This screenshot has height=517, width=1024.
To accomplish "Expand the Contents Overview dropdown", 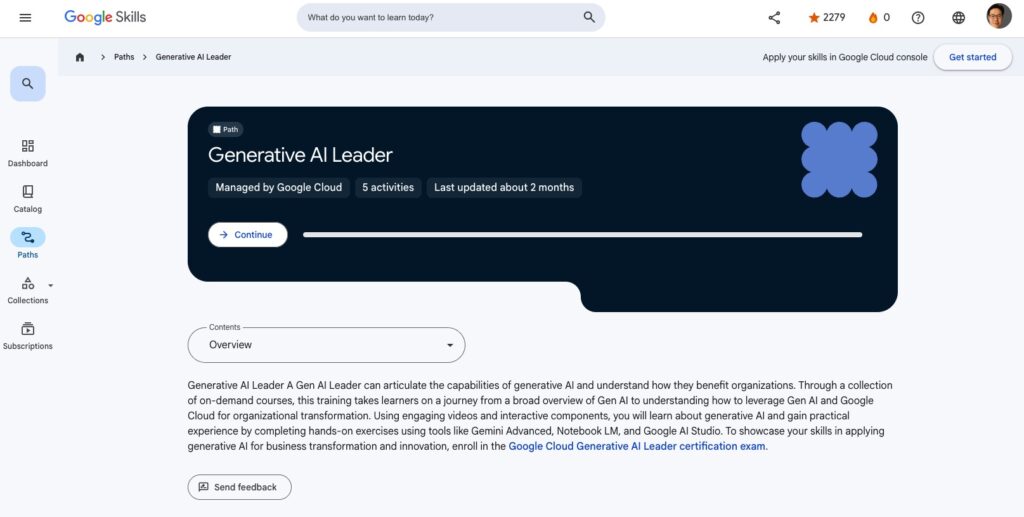I will pos(326,345).
